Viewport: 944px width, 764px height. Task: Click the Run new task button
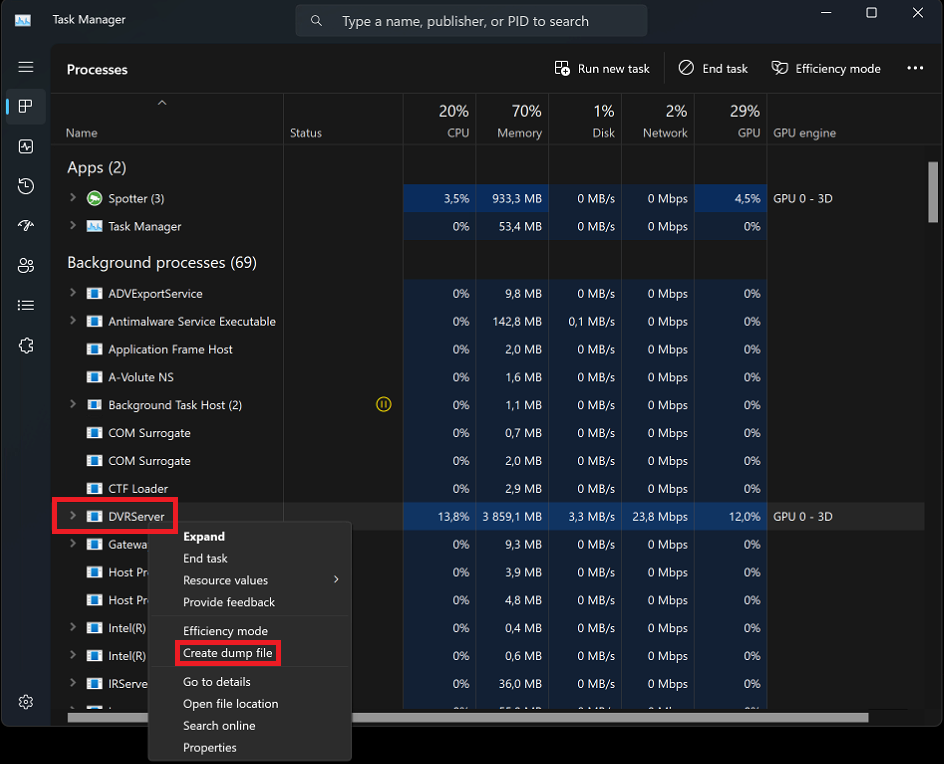(602, 68)
